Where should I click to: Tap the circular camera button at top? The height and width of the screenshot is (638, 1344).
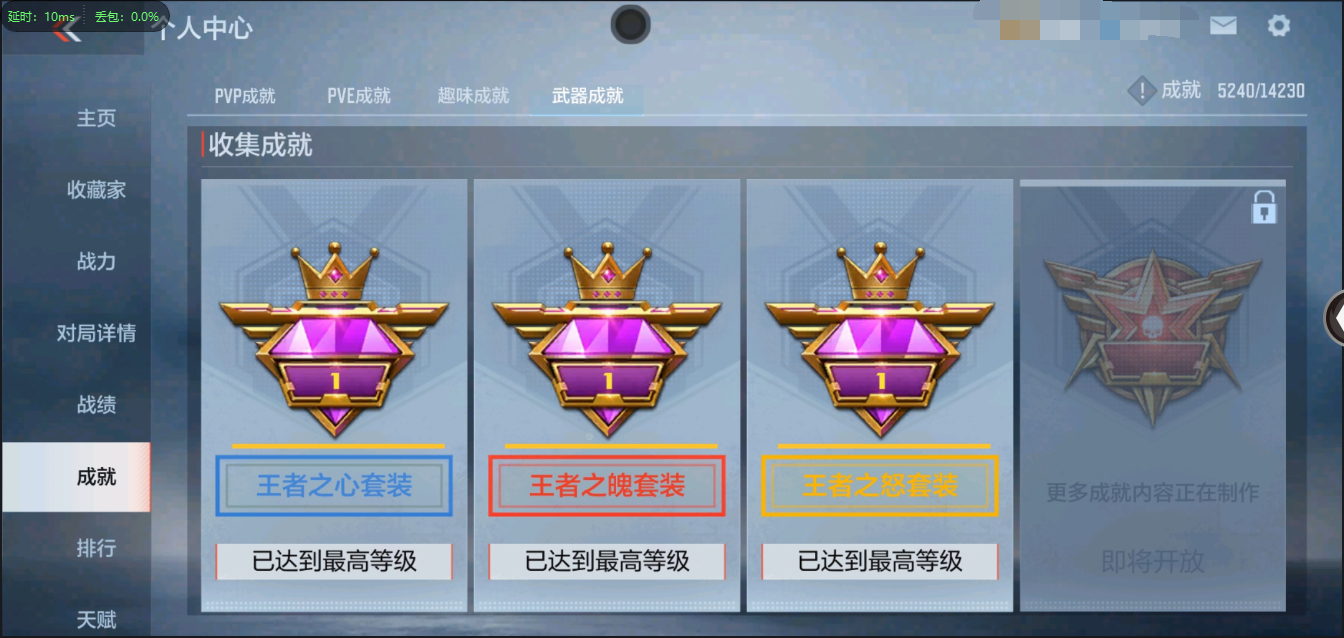pyautogui.click(x=631, y=24)
